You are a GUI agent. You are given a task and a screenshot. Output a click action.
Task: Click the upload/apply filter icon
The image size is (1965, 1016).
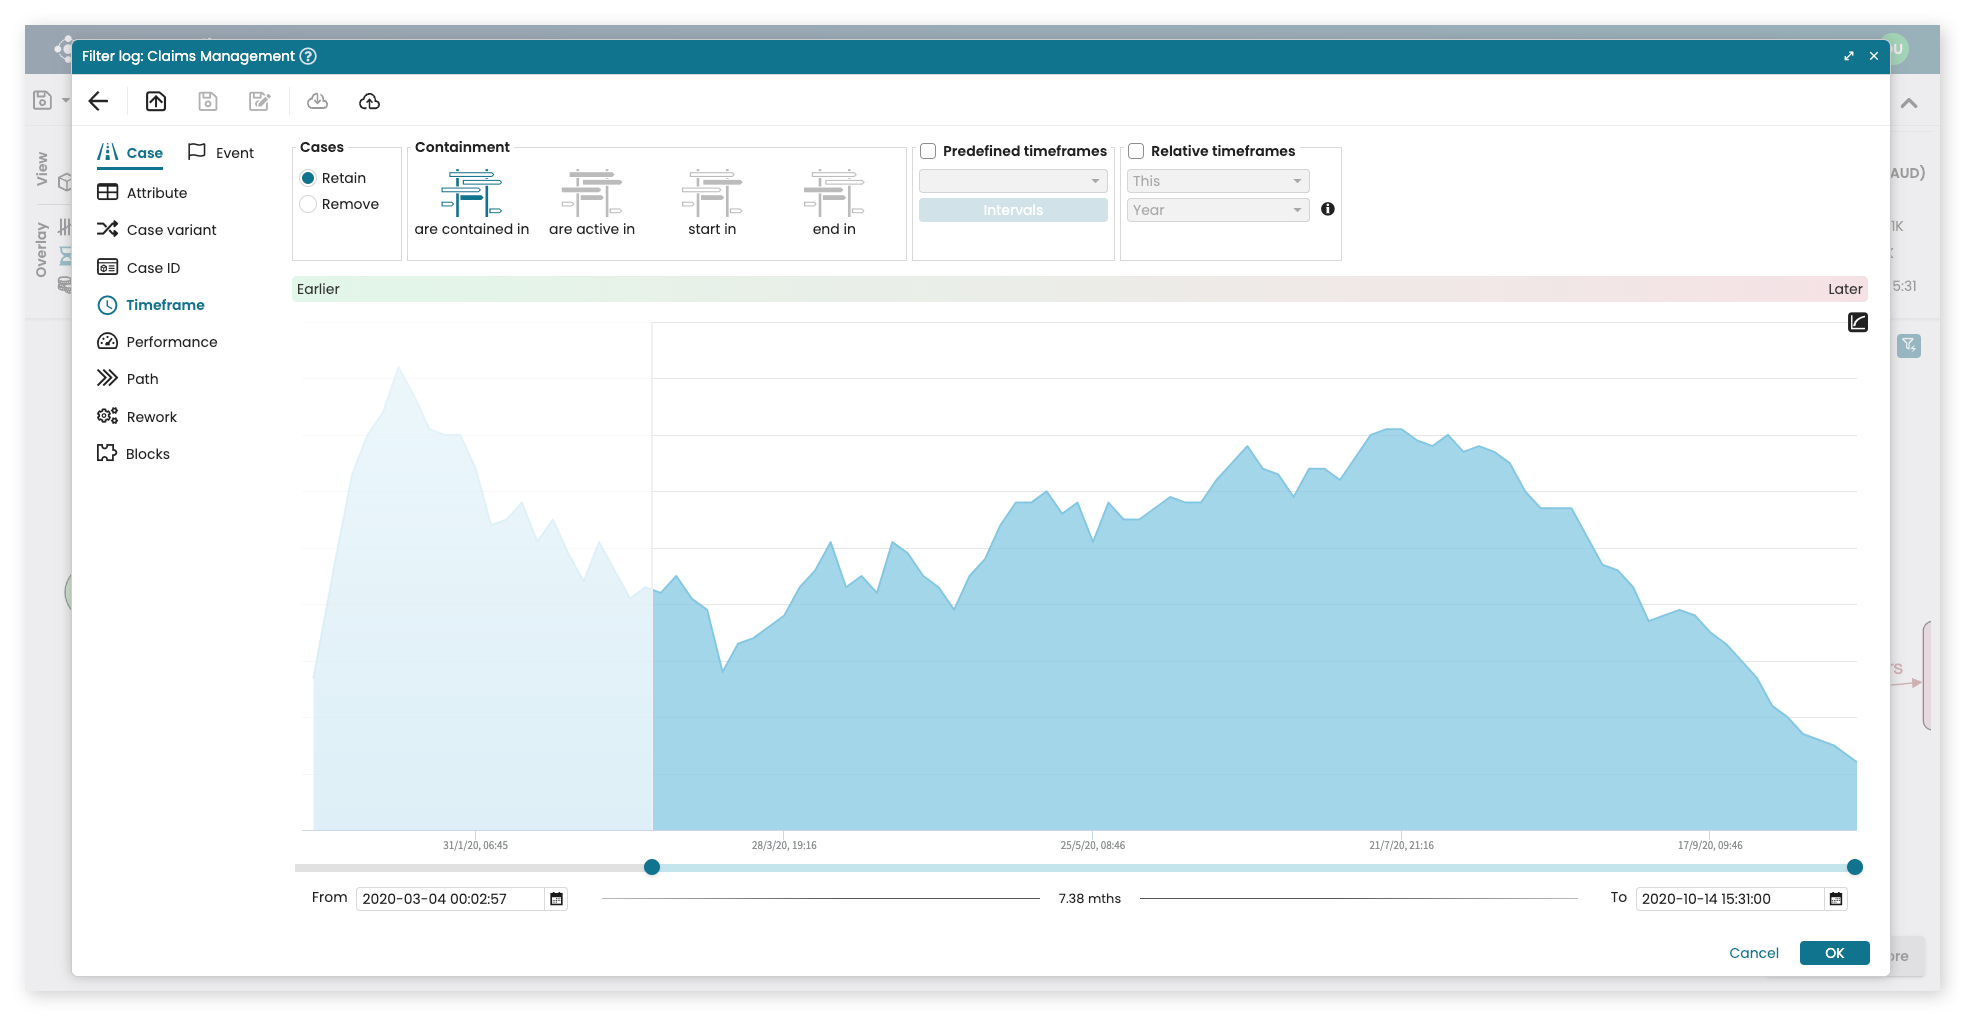point(156,101)
